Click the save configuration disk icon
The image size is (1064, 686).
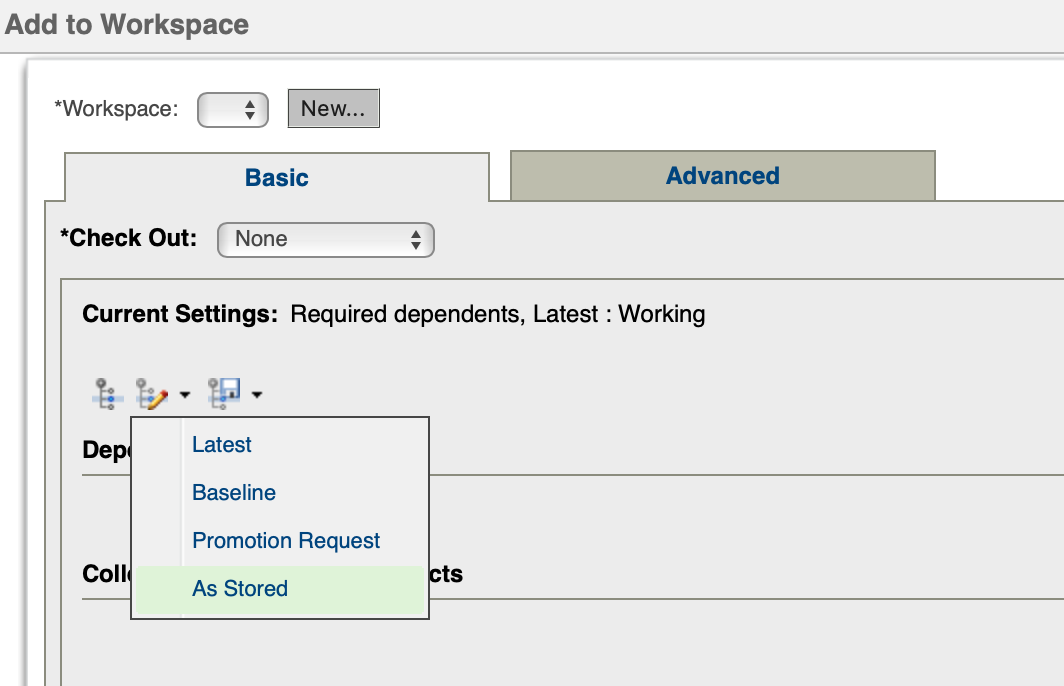pyautogui.click(x=222, y=394)
